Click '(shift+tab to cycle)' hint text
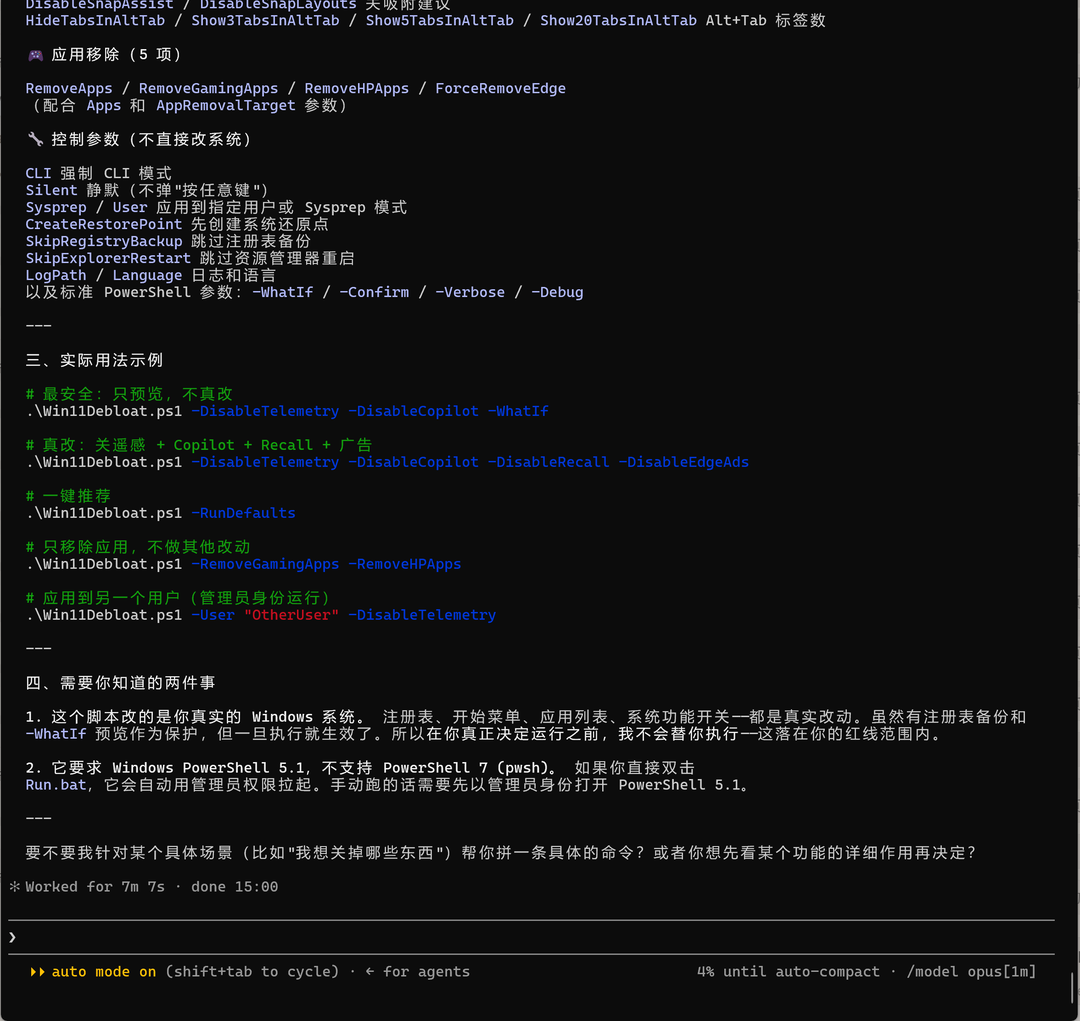The image size is (1080, 1021). (252, 971)
